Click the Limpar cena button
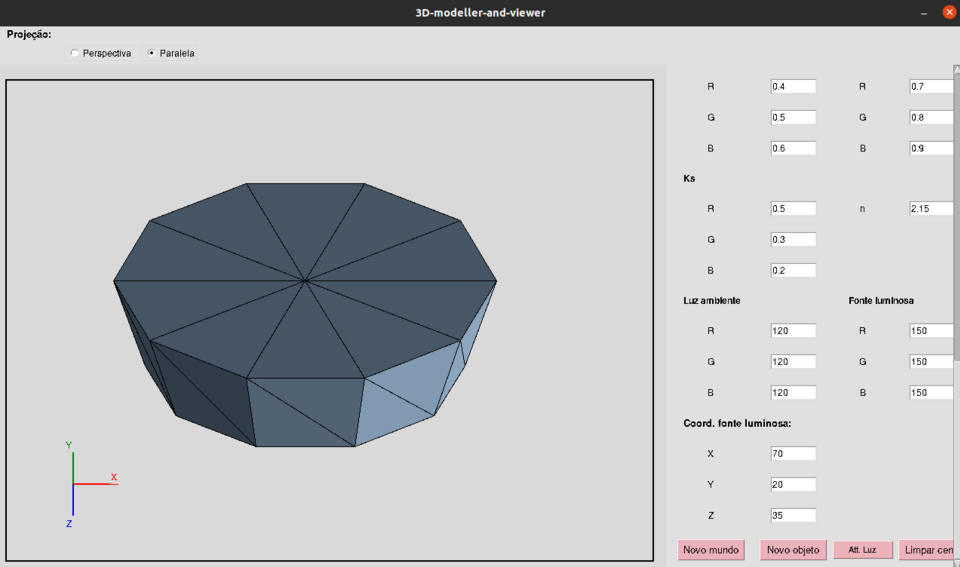The height and width of the screenshot is (567, 960). tap(927, 550)
